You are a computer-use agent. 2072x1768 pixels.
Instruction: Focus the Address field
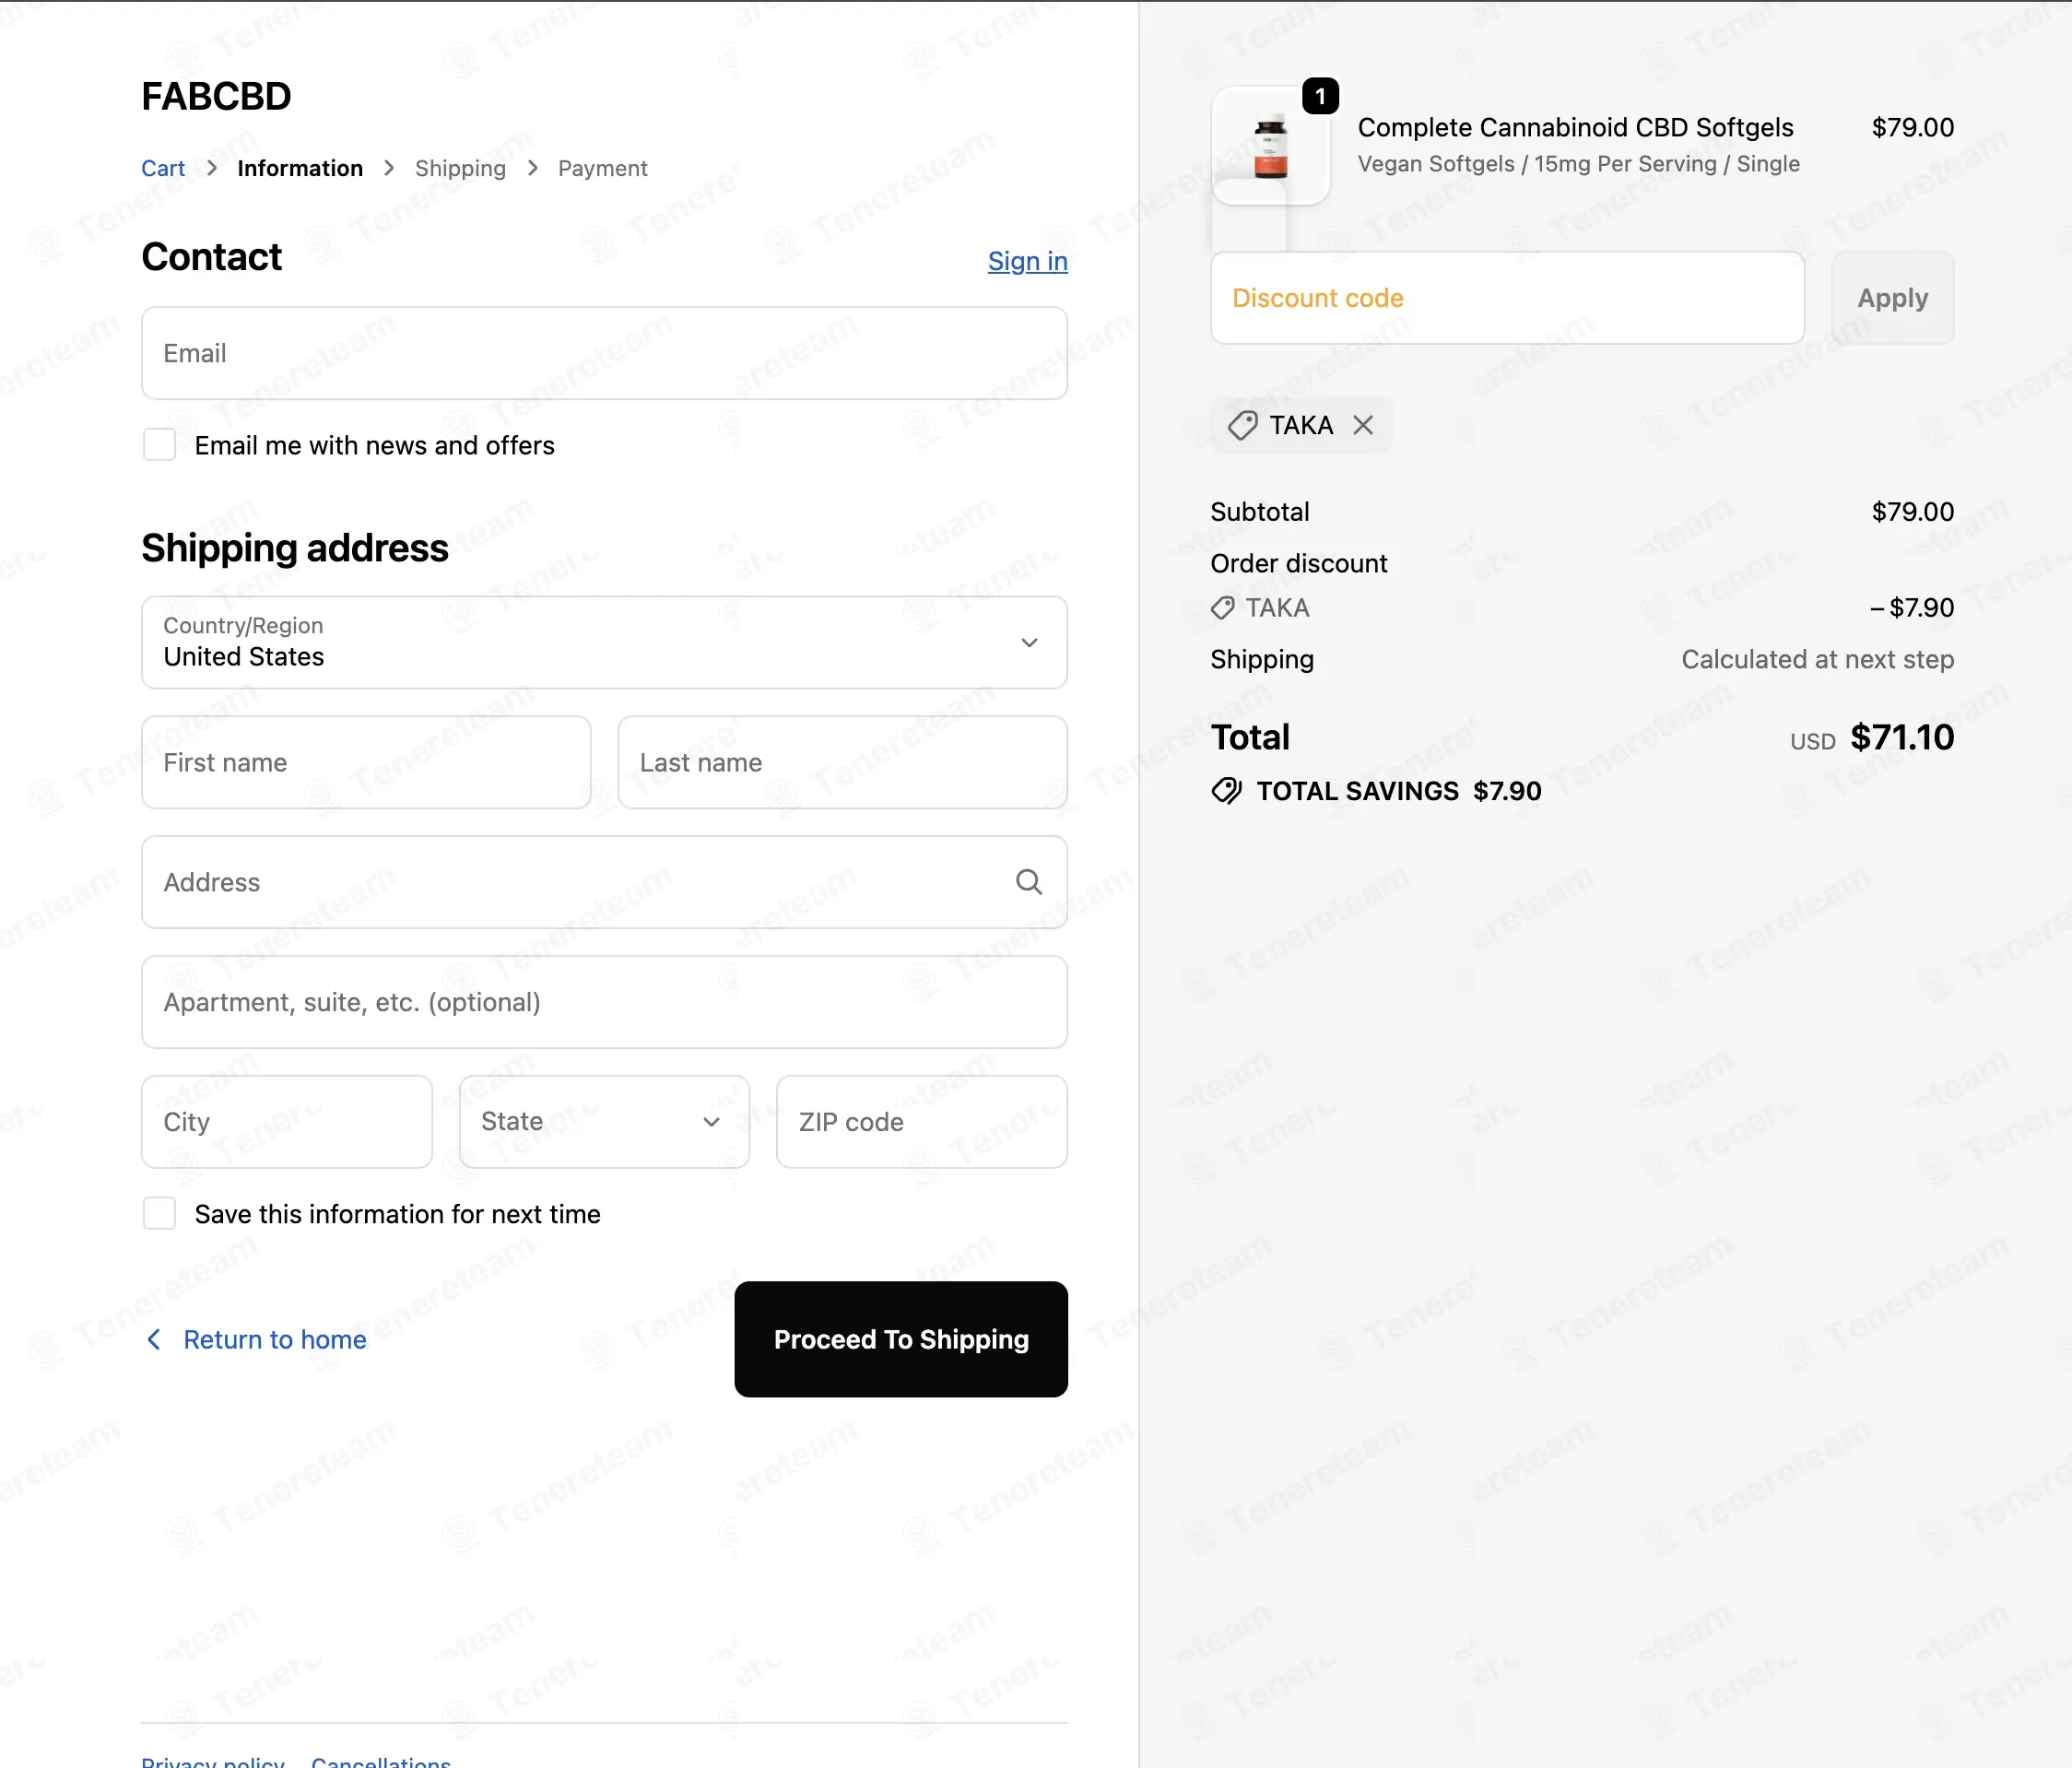(604, 882)
